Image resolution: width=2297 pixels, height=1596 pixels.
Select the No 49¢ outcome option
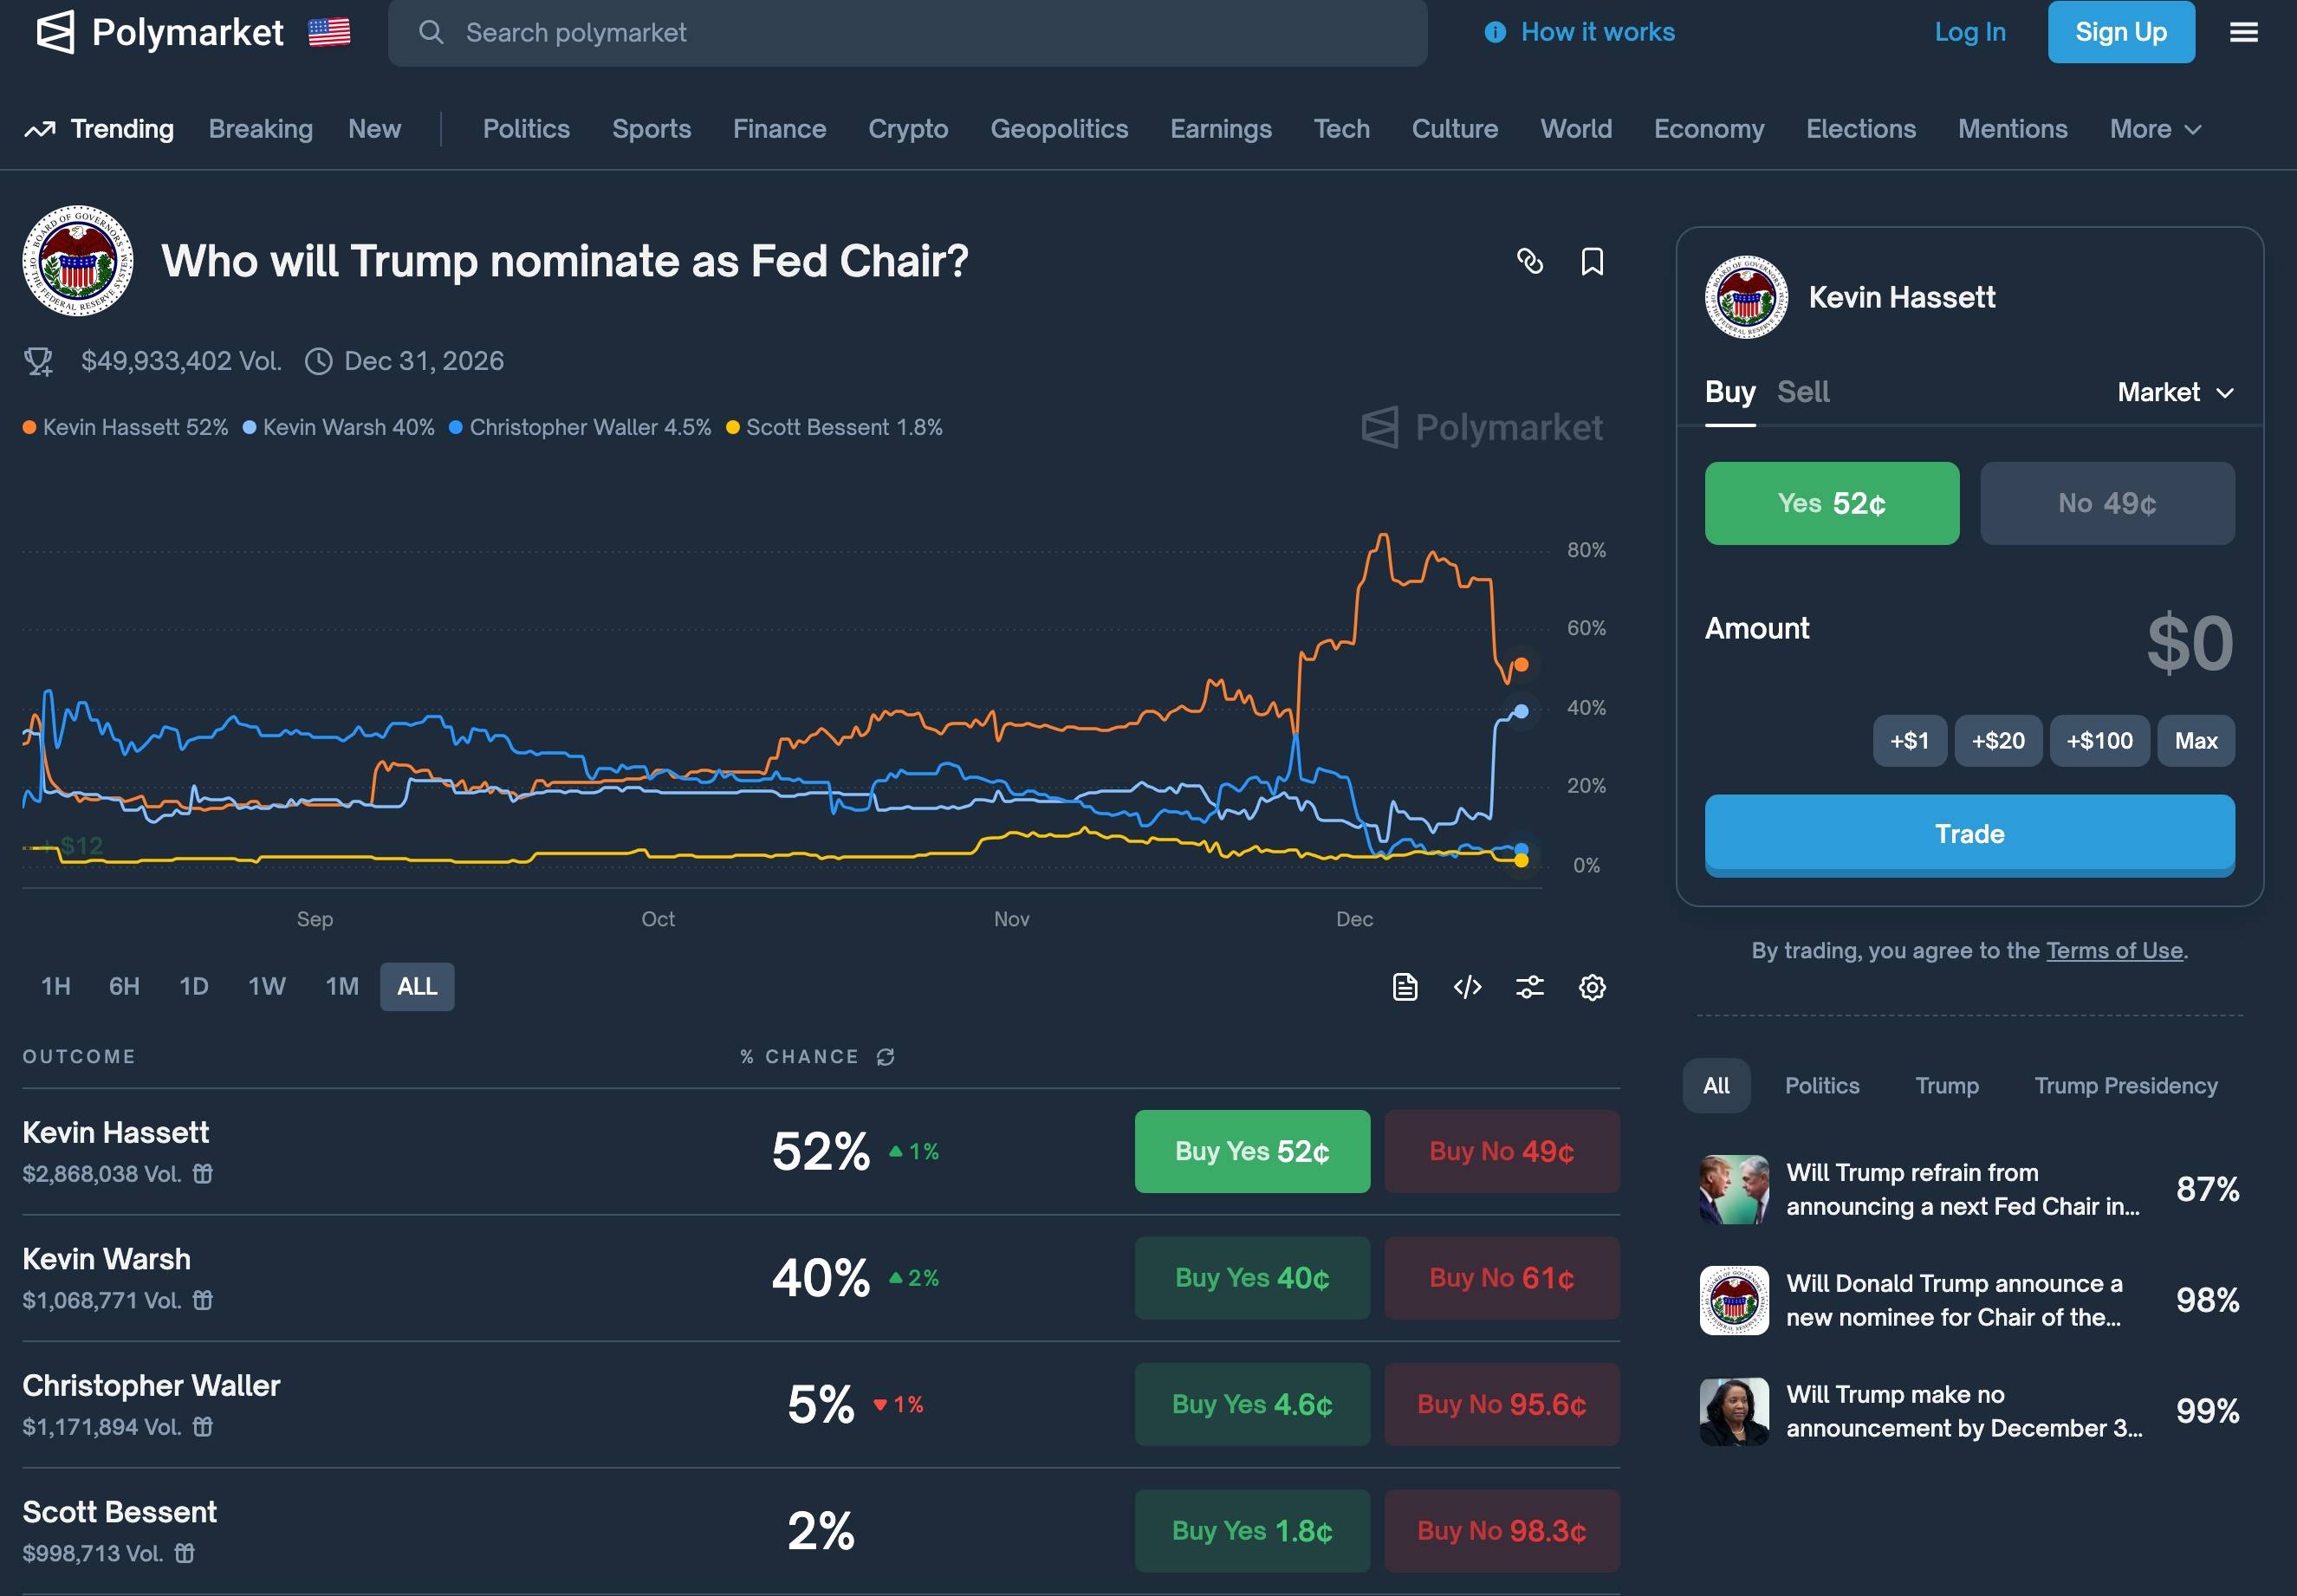[x=2107, y=503]
